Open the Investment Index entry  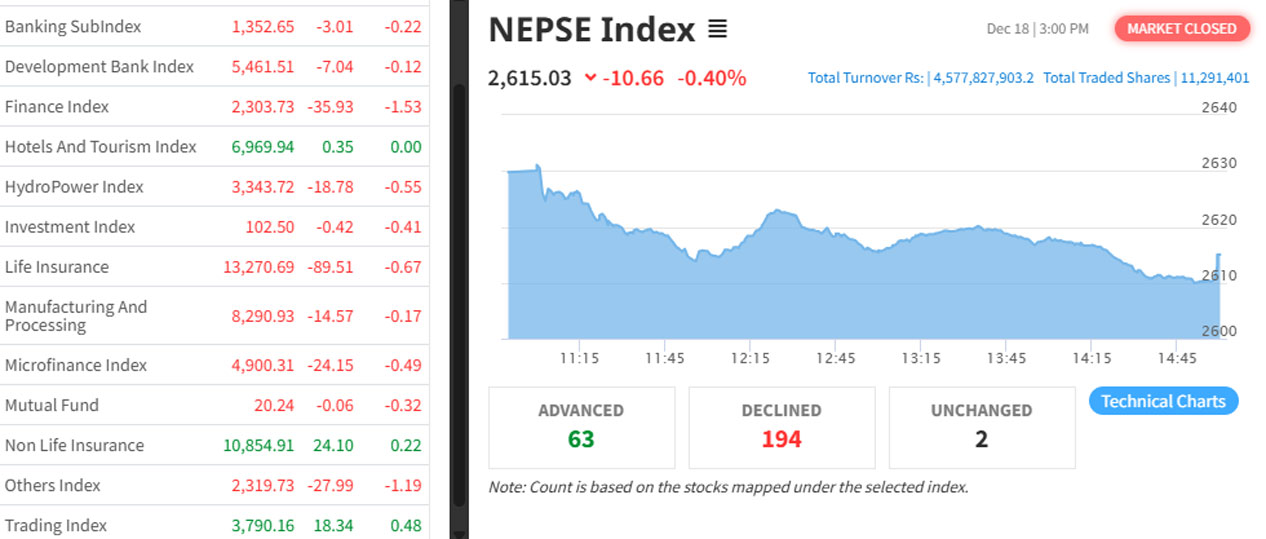point(70,227)
